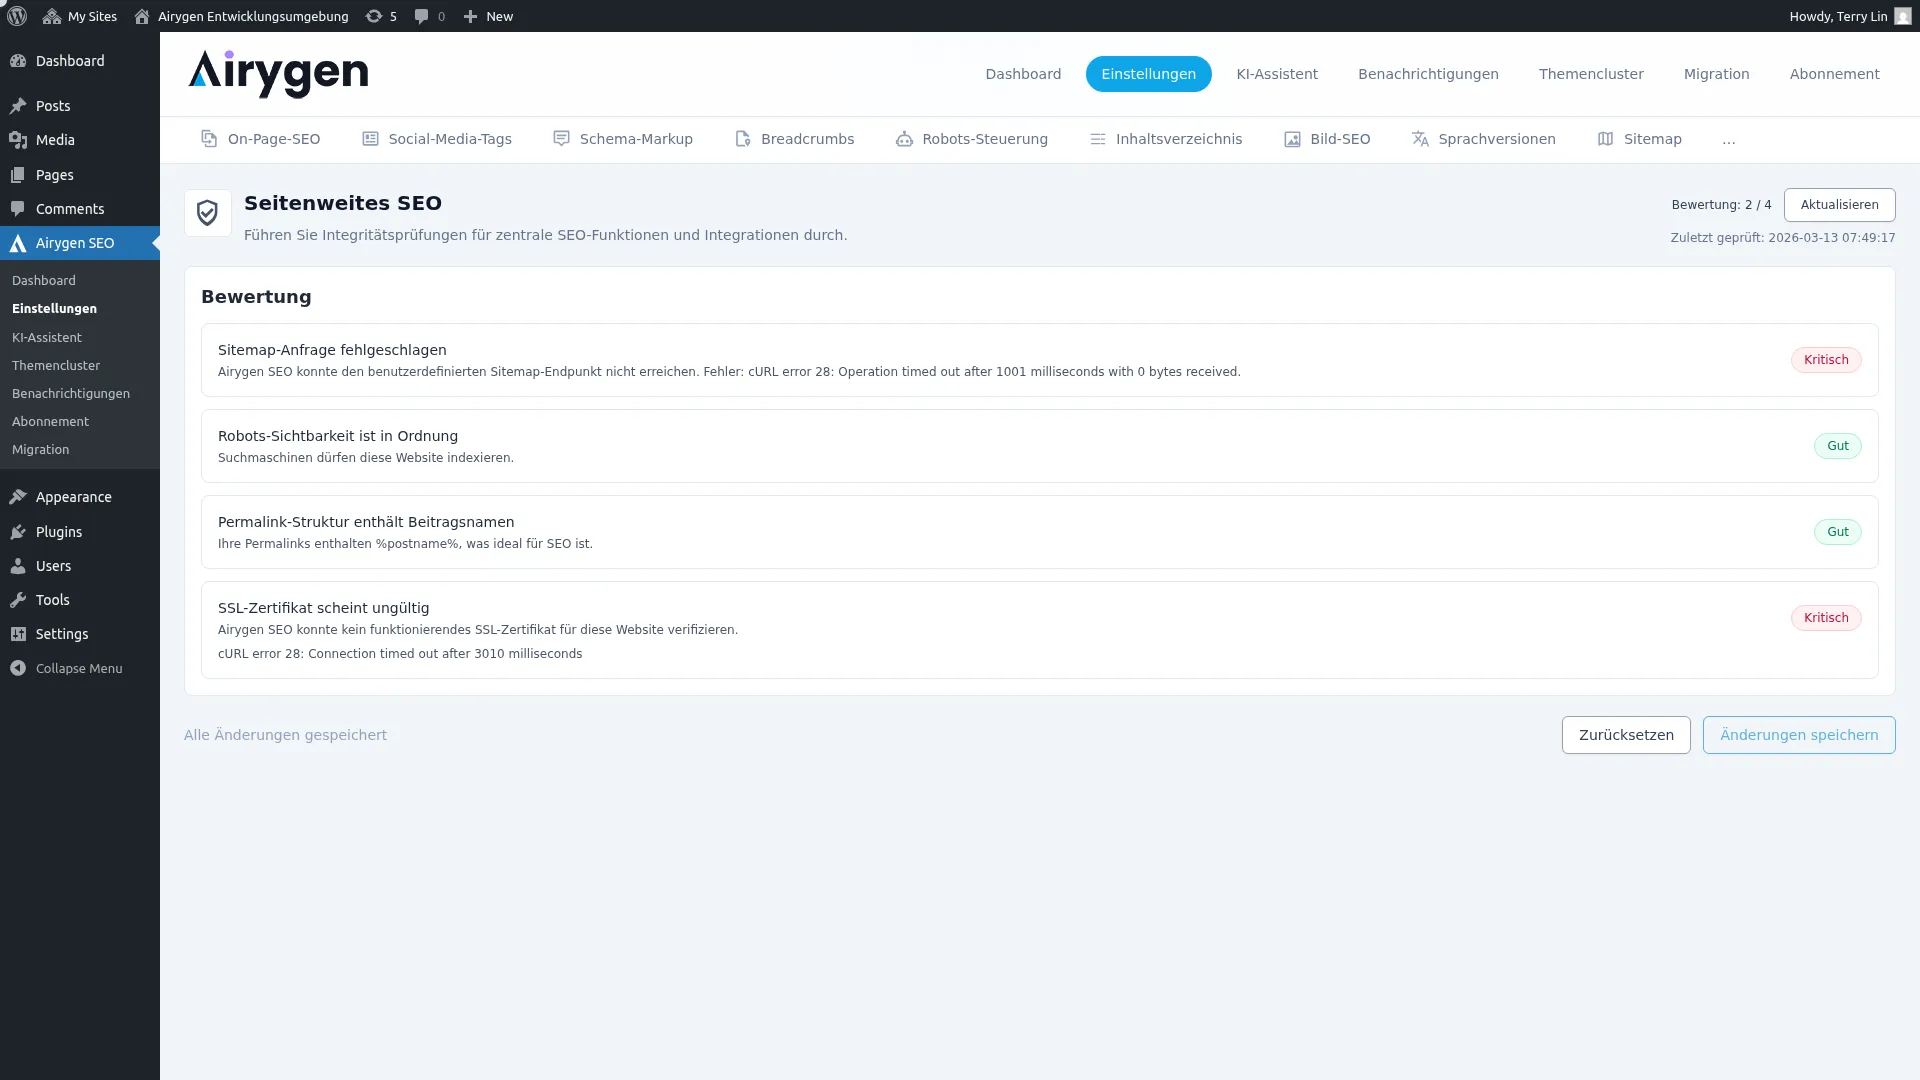Click the Aktualisieren button
Viewport: 1920px width, 1080px height.
(x=1839, y=205)
